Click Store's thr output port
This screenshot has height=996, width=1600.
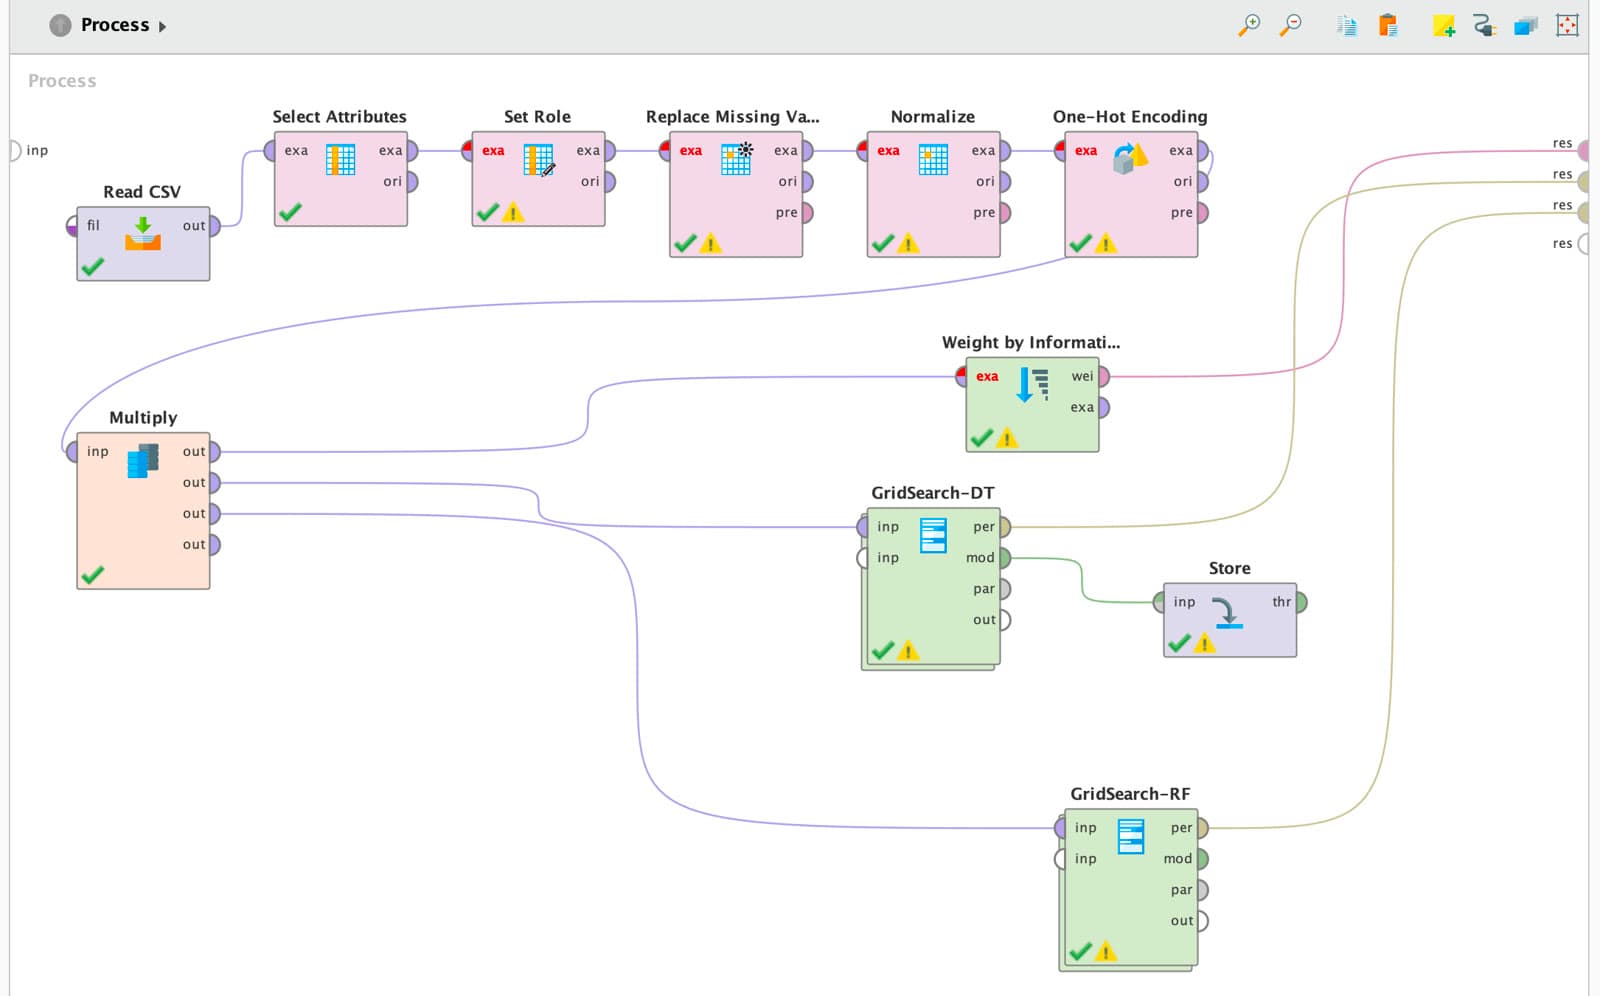(1300, 602)
